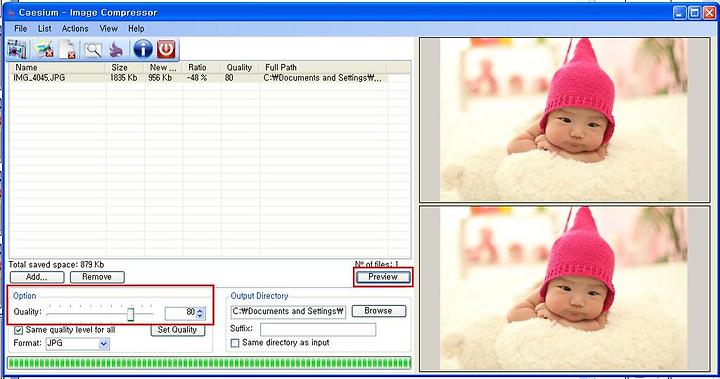
Task: Sort list by Size column header
Action: 125,68
